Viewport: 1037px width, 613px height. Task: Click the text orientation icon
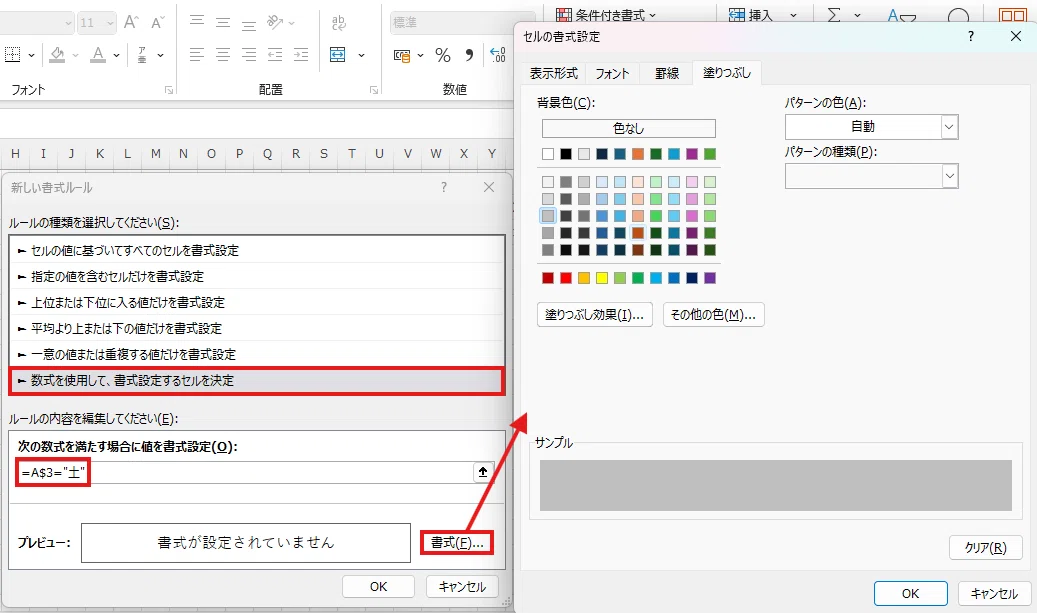275,22
